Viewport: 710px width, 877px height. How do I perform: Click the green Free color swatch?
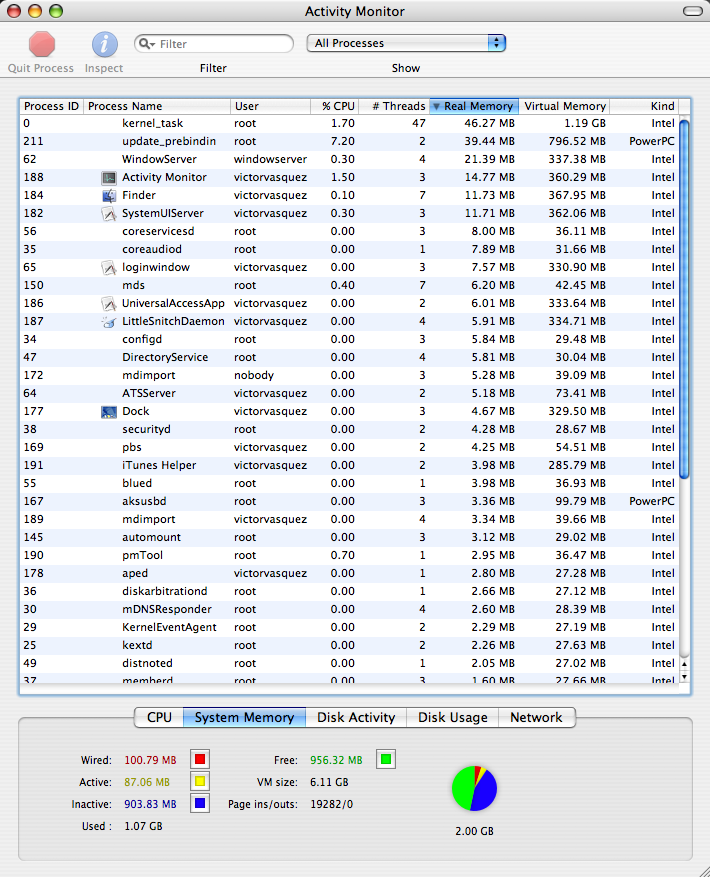click(x=385, y=760)
